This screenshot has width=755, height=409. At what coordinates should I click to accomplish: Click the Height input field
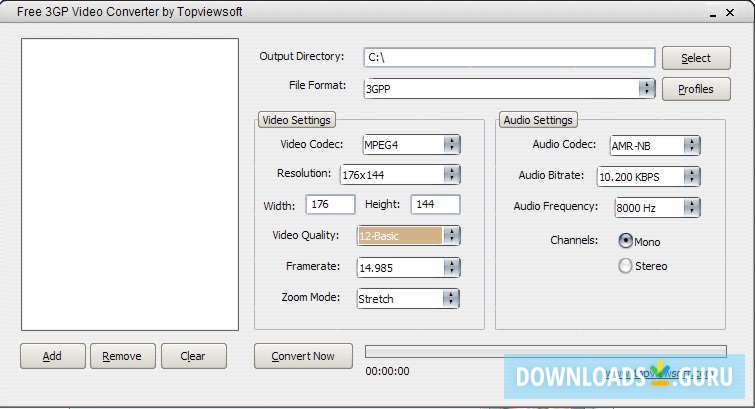pyautogui.click(x=435, y=204)
